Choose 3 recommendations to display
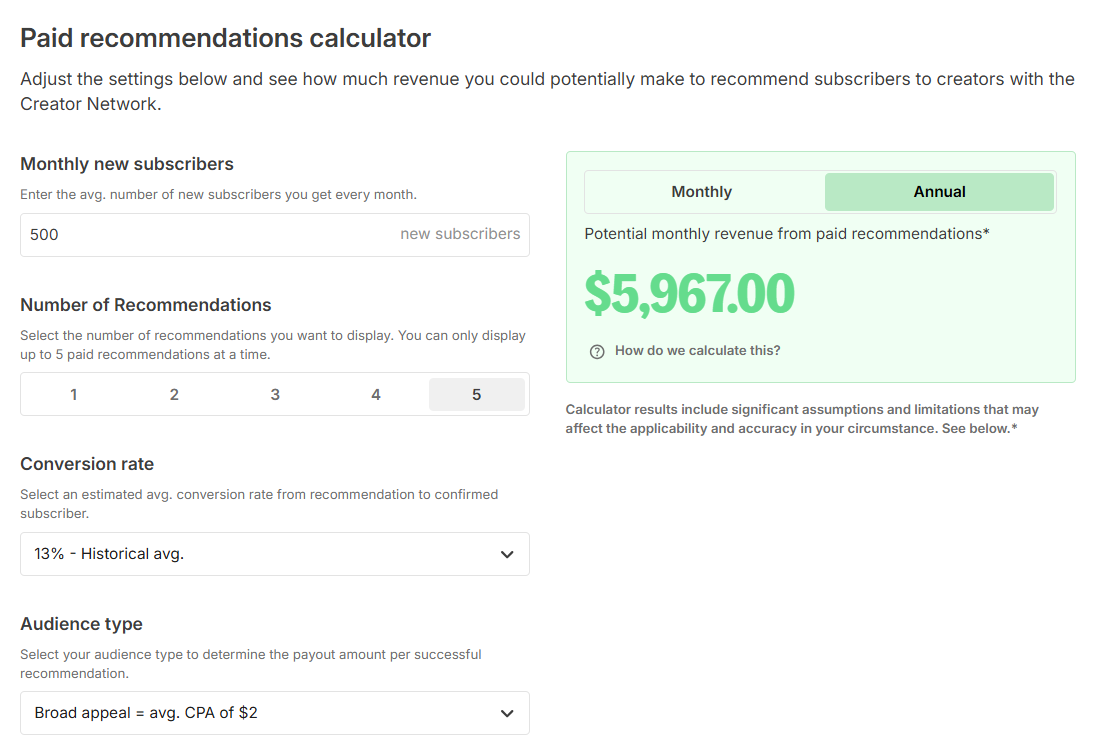Image resolution: width=1110 pixels, height=751 pixels. (x=275, y=395)
